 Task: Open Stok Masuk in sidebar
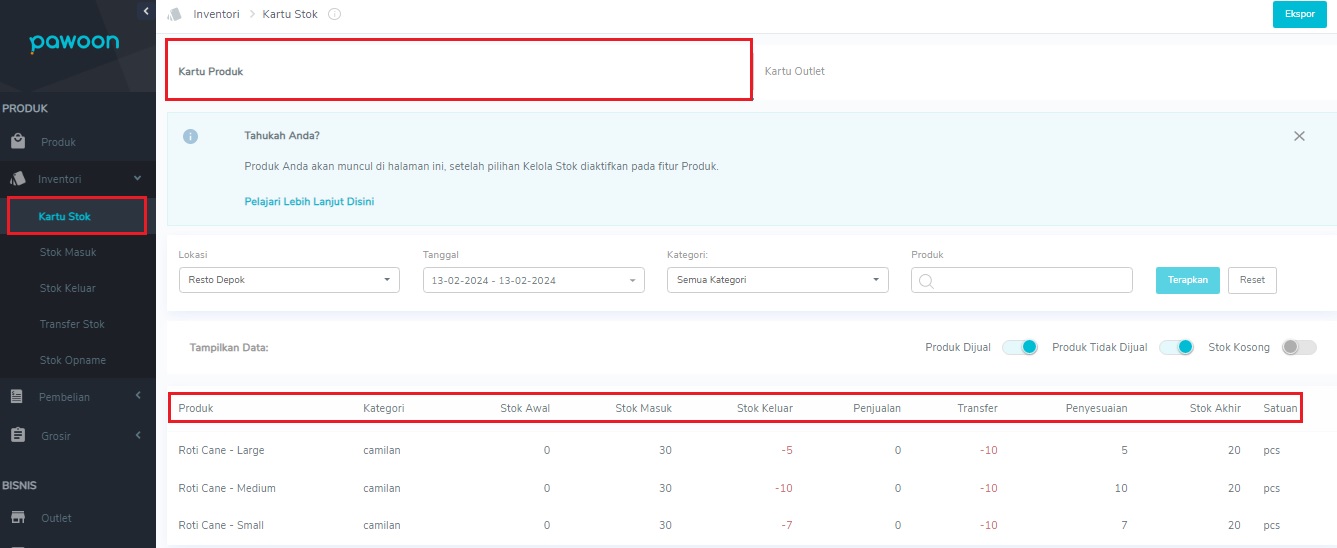point(68,252)
